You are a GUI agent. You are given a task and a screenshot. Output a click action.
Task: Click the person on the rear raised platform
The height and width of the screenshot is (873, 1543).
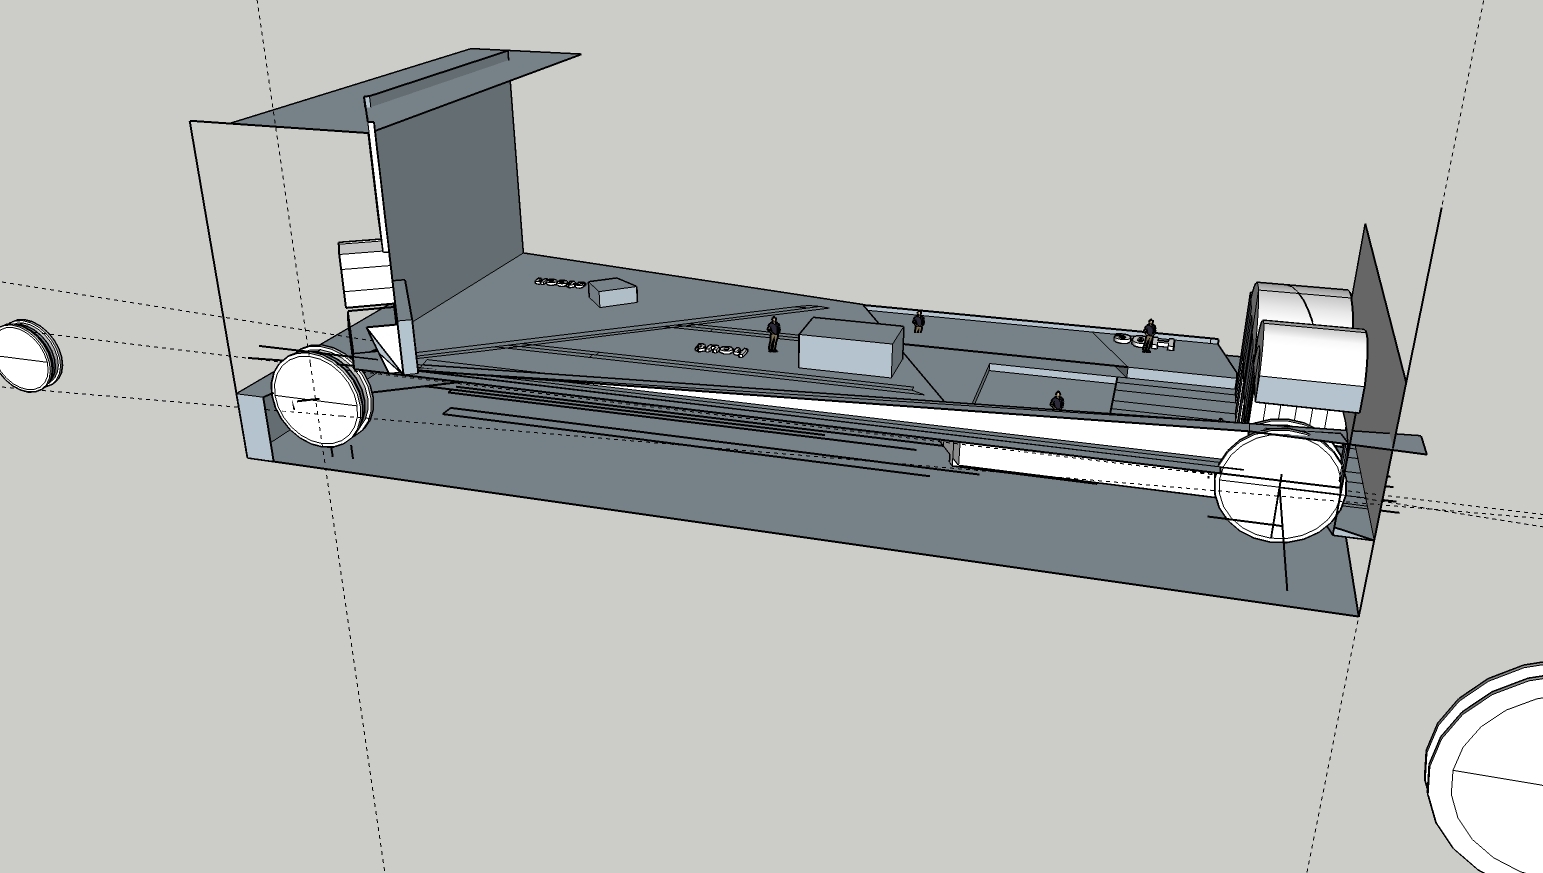(919, 321)
